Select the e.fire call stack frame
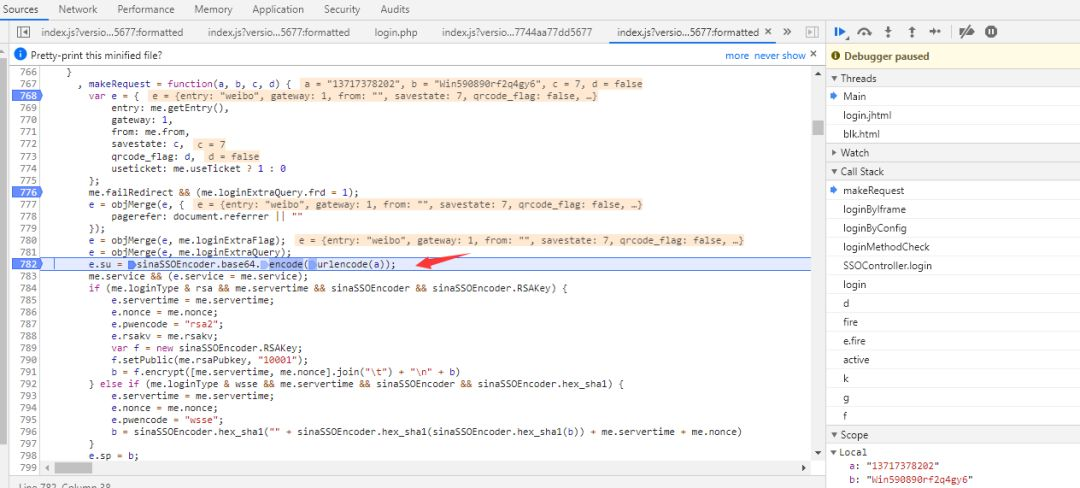The height and width of the screenshot is (488, 1080). (x=854, y=341)
